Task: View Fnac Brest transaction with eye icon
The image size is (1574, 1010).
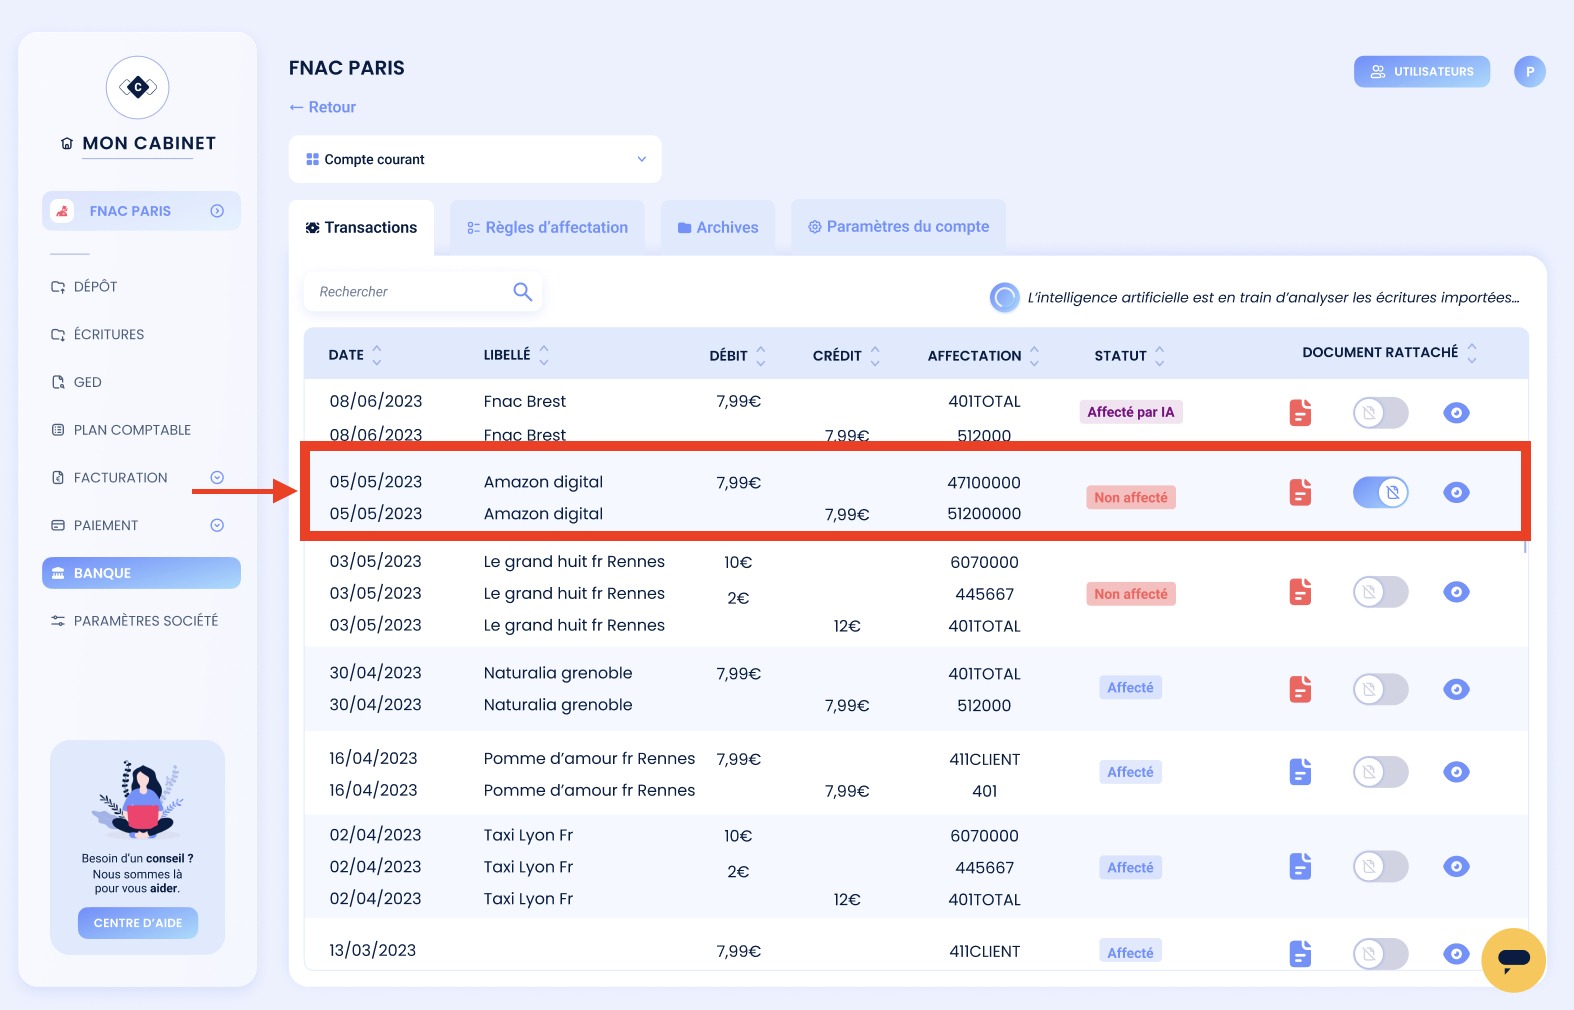Action: point(1456,412)
